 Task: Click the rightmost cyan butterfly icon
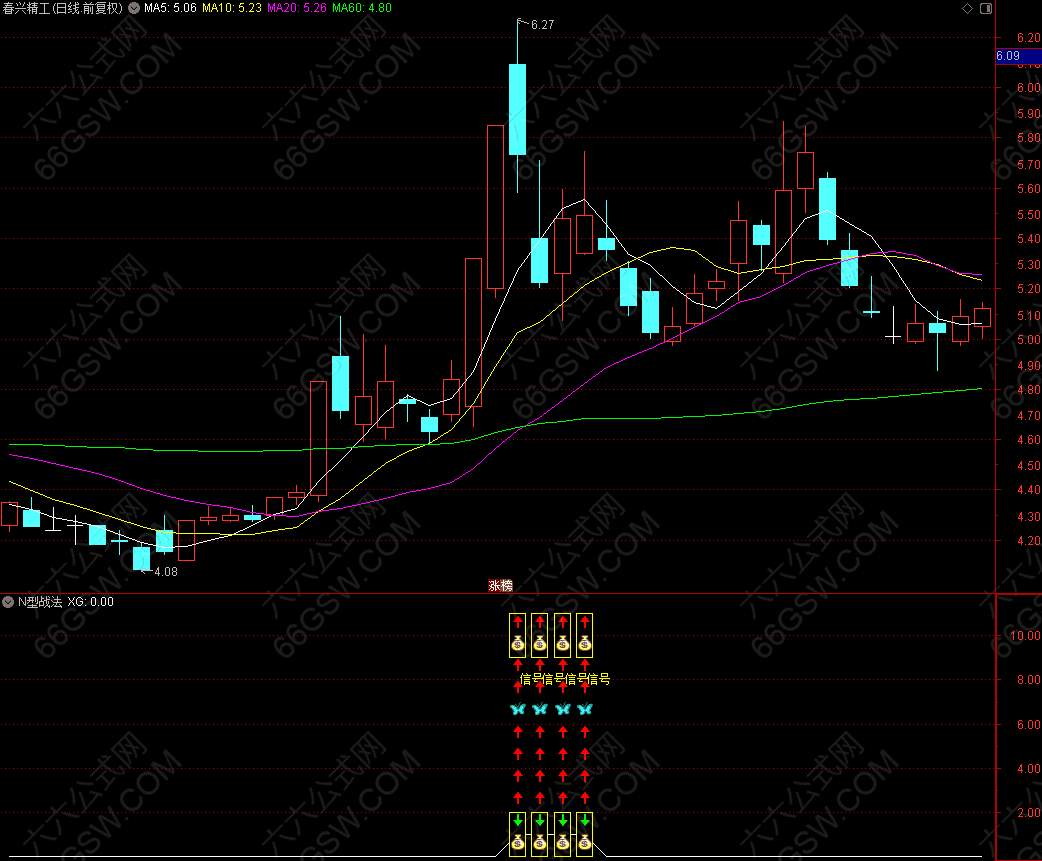coord(585,709)
